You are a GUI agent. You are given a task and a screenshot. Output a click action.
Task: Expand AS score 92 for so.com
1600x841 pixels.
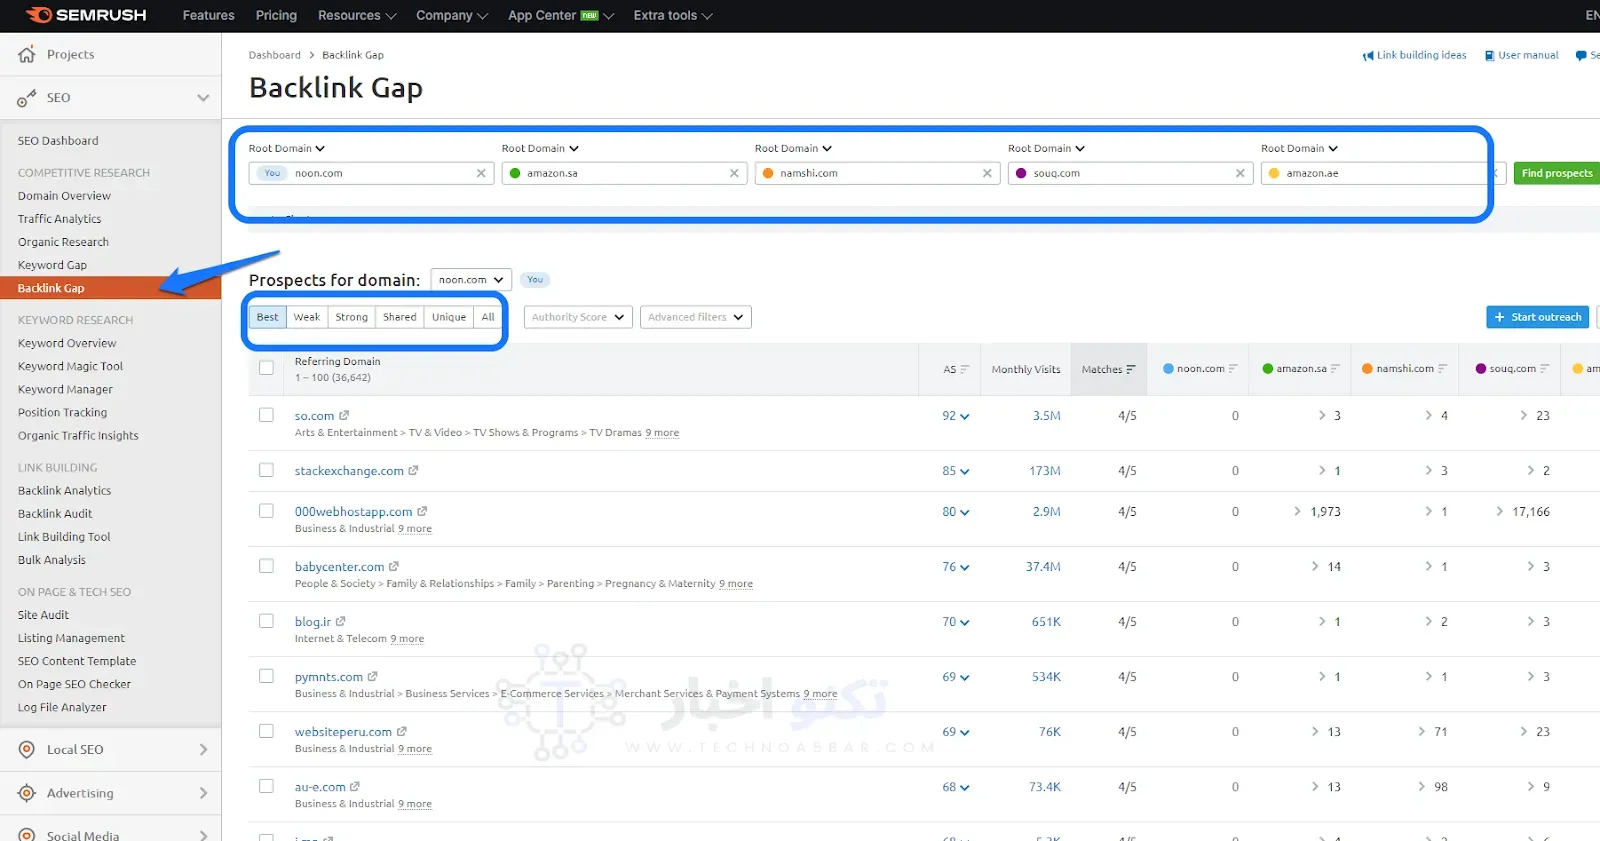click(x=956, y=416)
